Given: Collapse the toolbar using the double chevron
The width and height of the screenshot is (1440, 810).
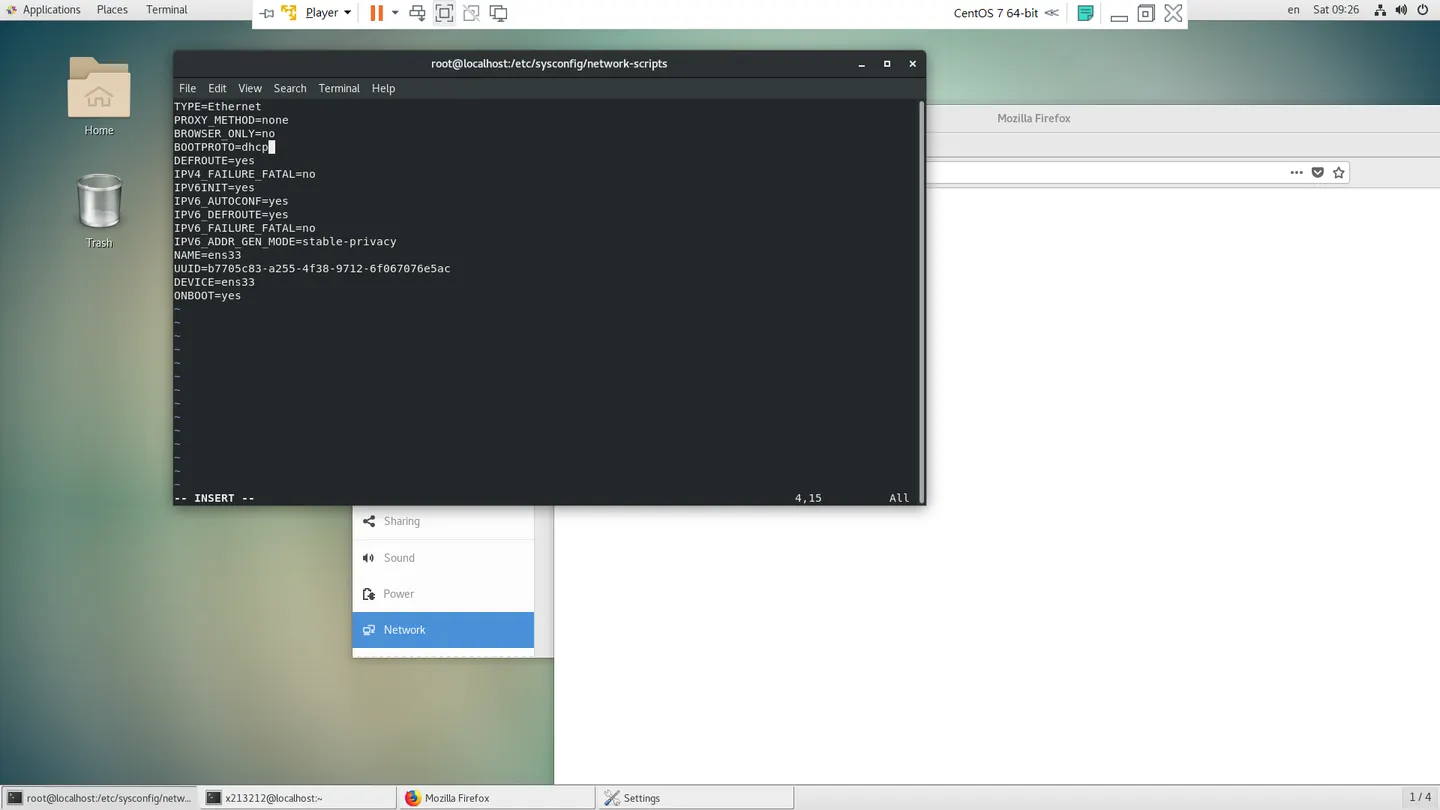Looking at the screenshot, I should 1052,13.
